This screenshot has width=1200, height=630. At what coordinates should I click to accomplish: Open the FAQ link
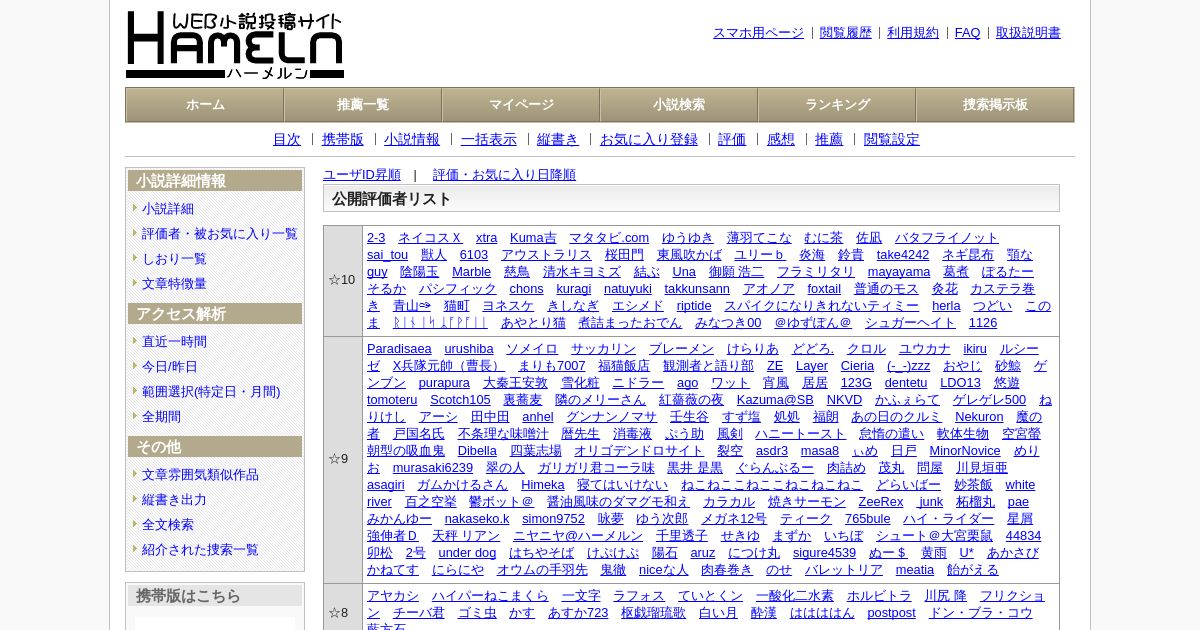tap(968, 33)
